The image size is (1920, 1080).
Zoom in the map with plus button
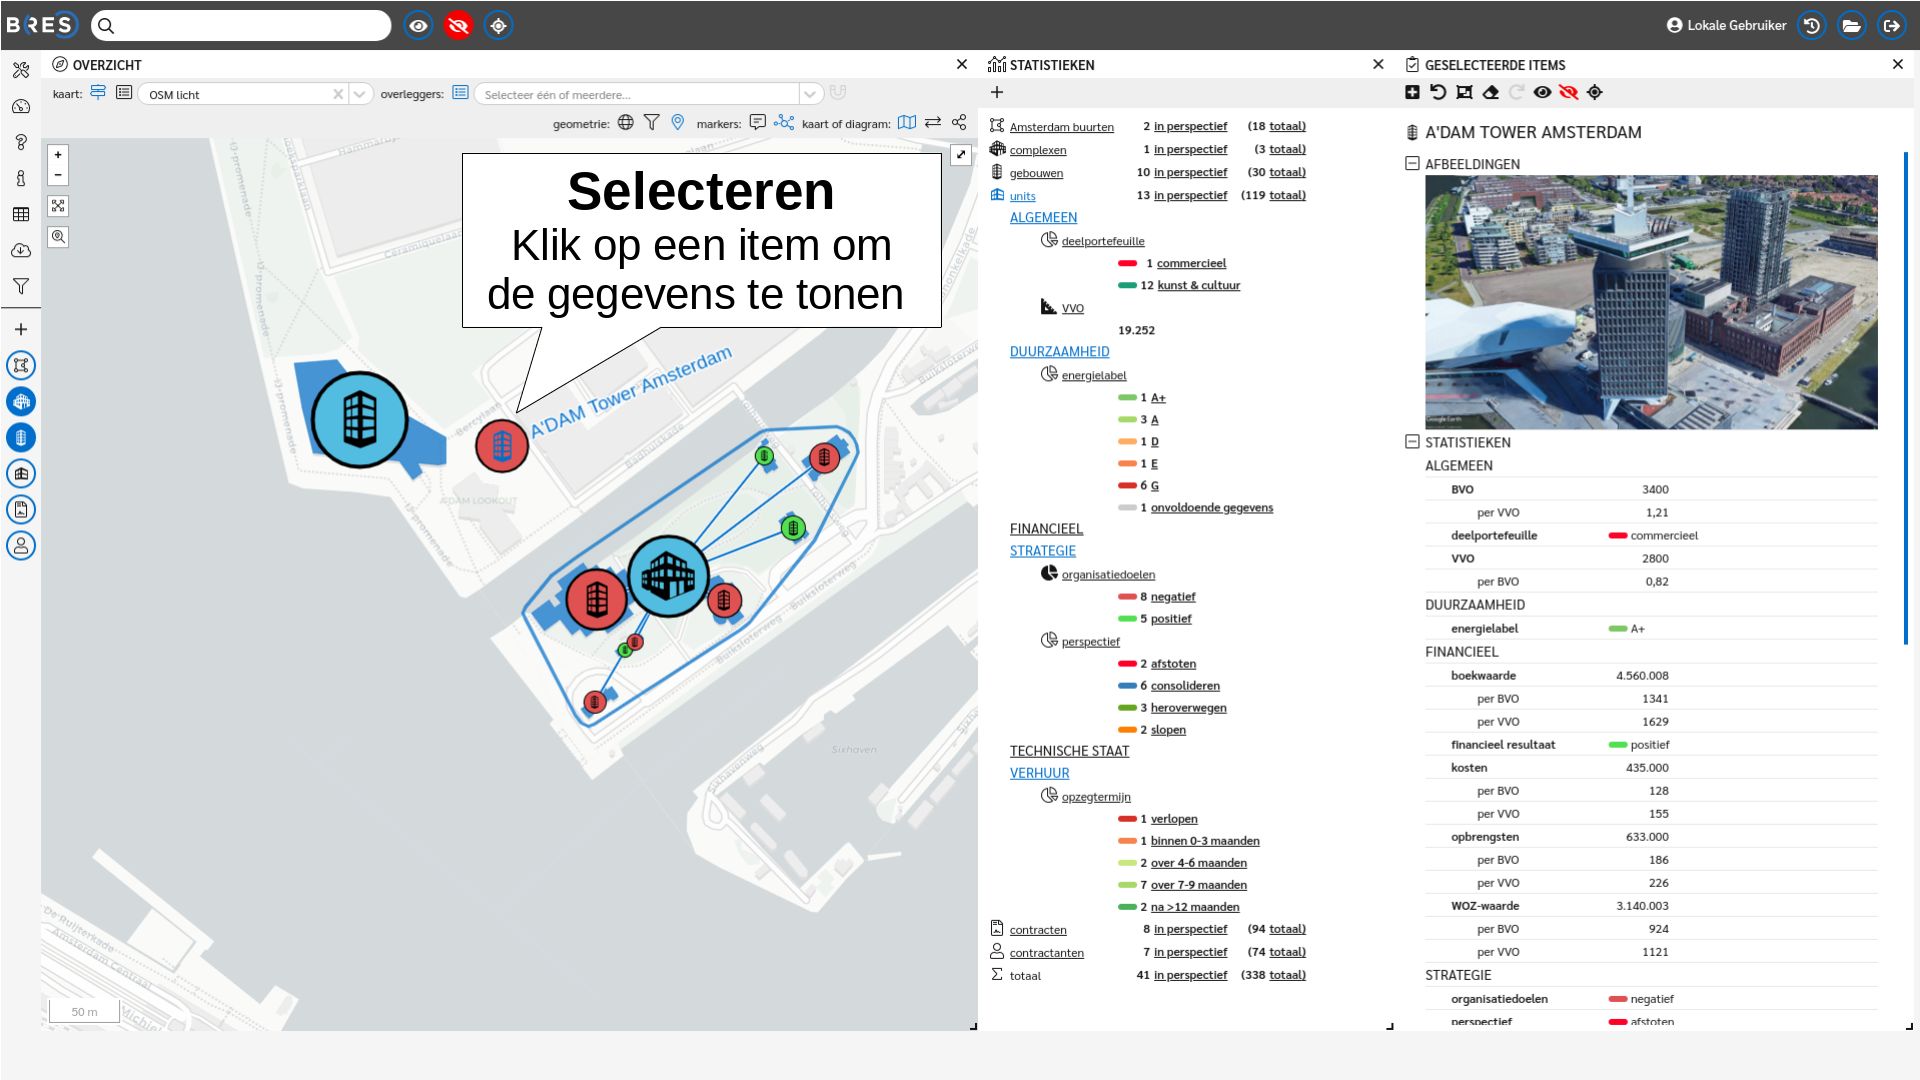pyautogui.click(x=58, y=155)
